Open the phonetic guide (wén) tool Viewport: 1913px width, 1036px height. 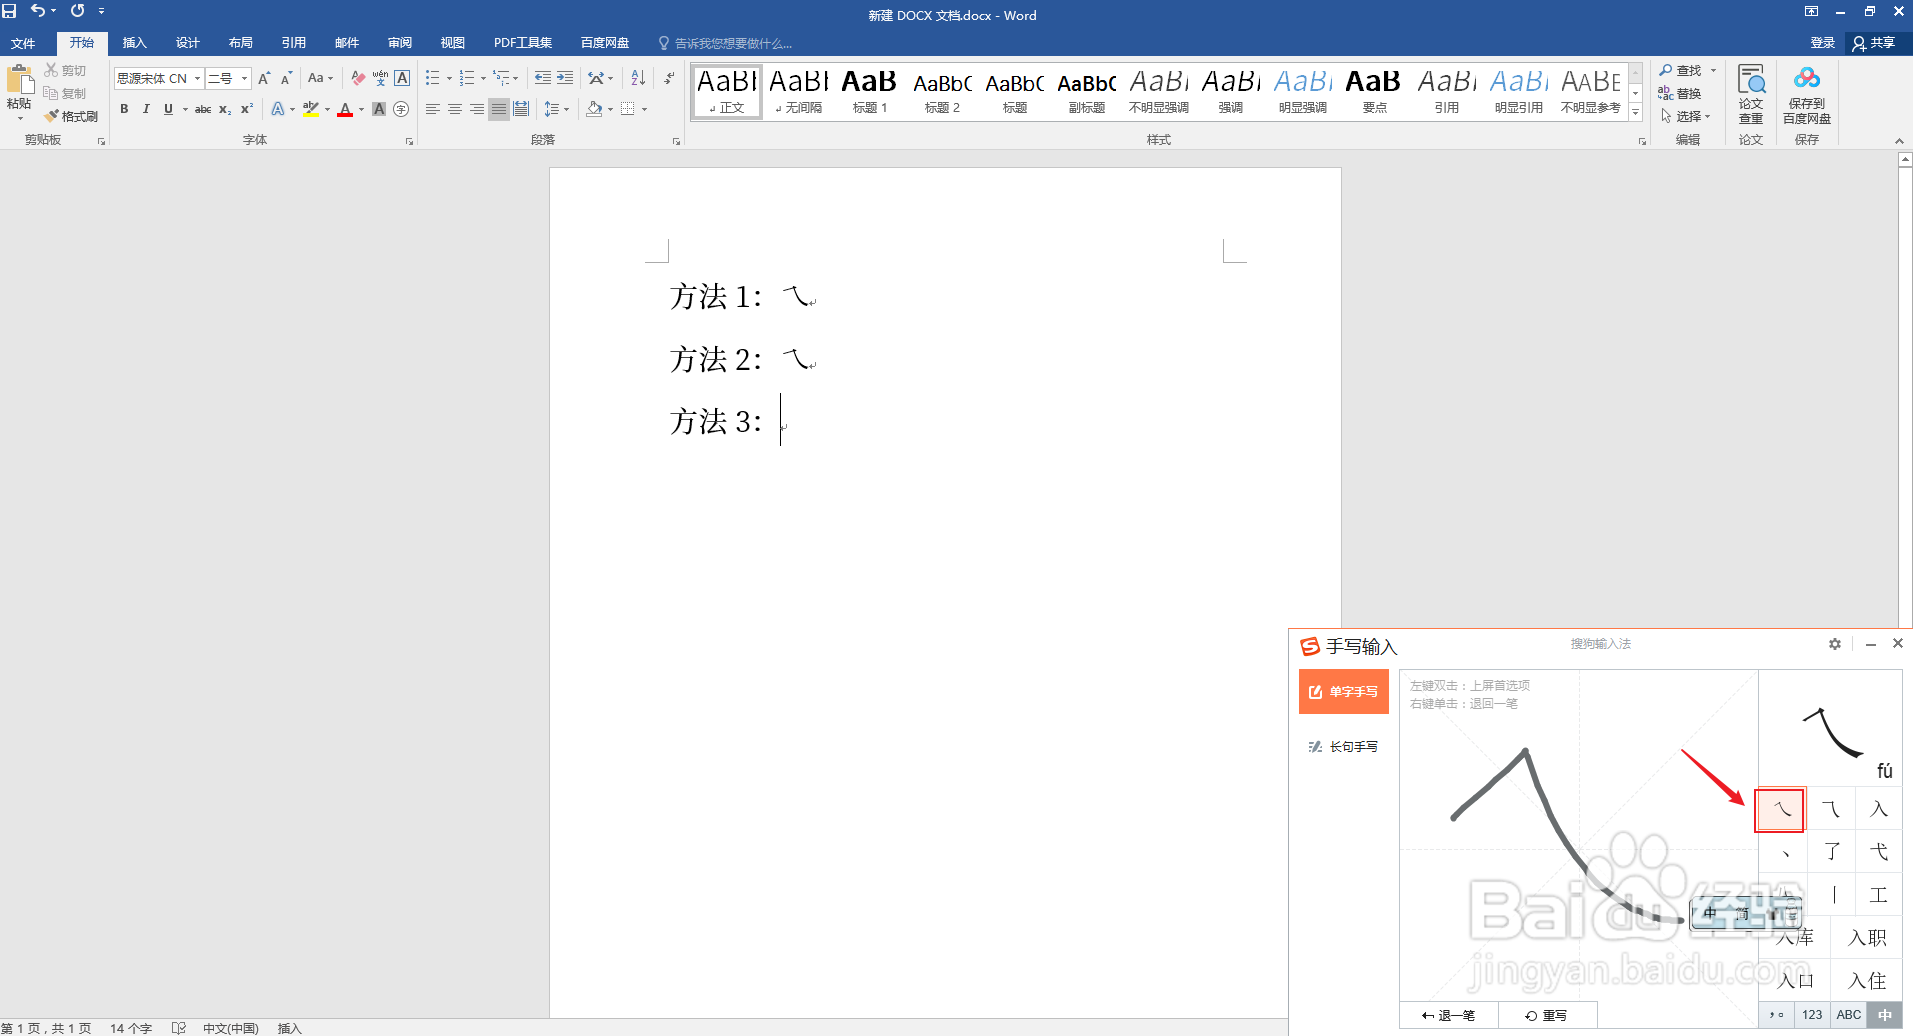380,78
